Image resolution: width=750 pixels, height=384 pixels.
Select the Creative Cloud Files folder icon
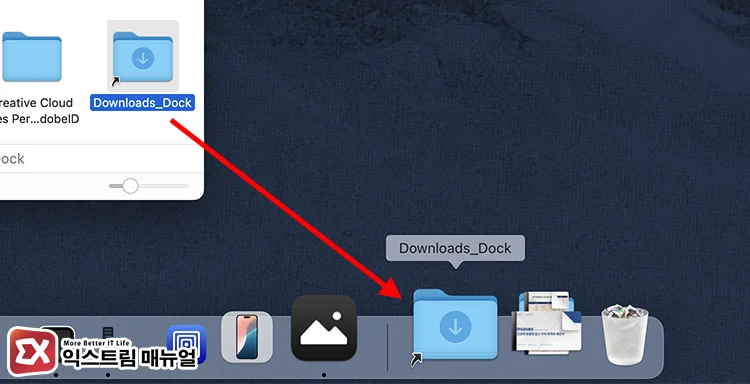32,56
